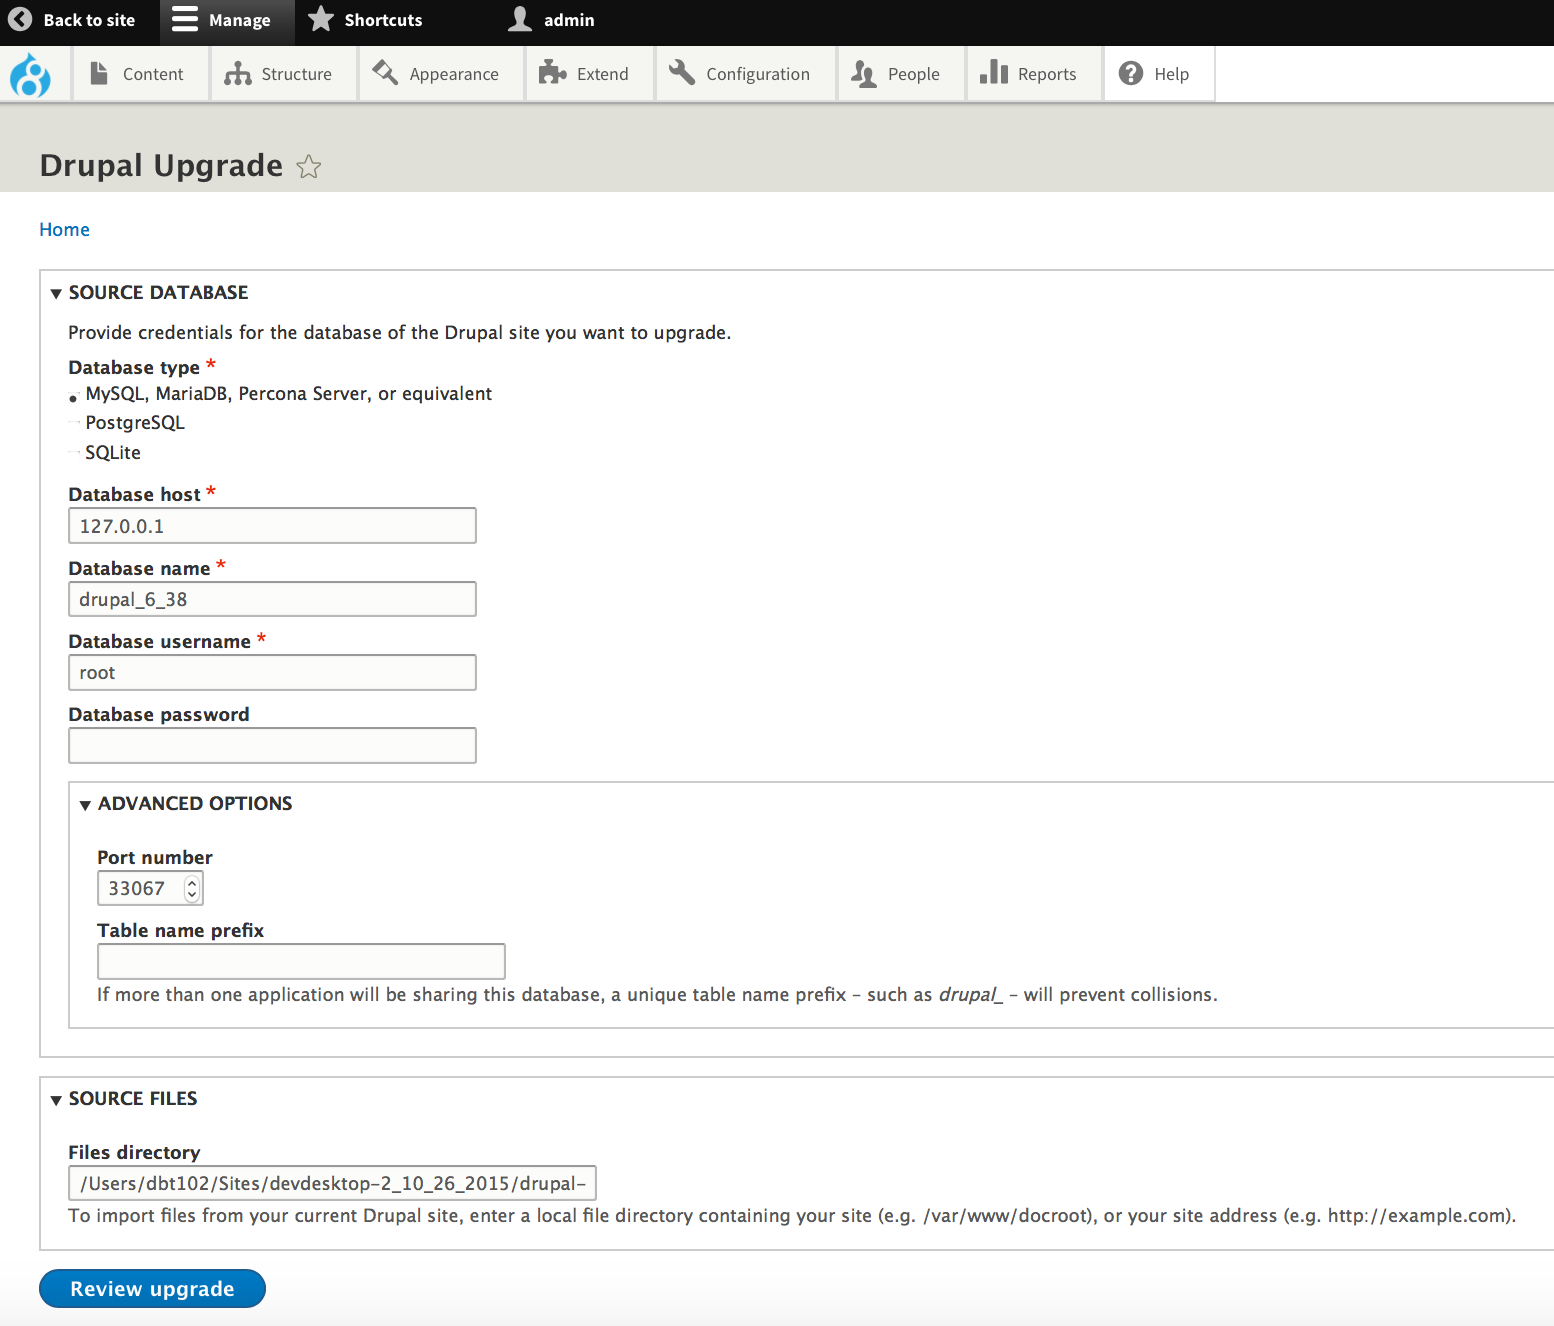Image resolution: width=1554 pixels, height=1326 pixels.
Task: Click the Shortcuts star icon
Action: 320,19
